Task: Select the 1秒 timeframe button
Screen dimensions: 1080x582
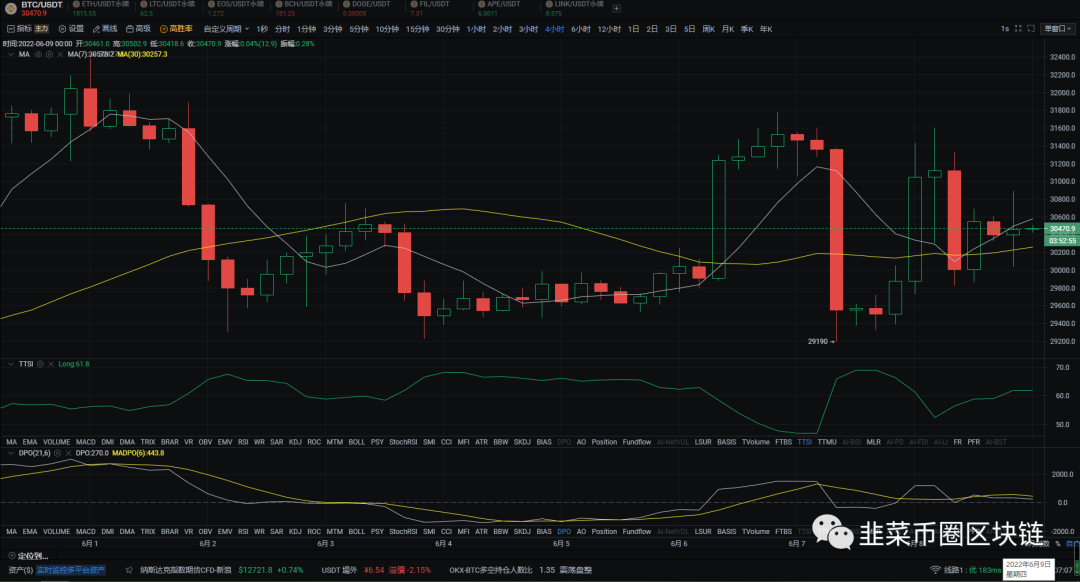Action: tap(262, 29)
